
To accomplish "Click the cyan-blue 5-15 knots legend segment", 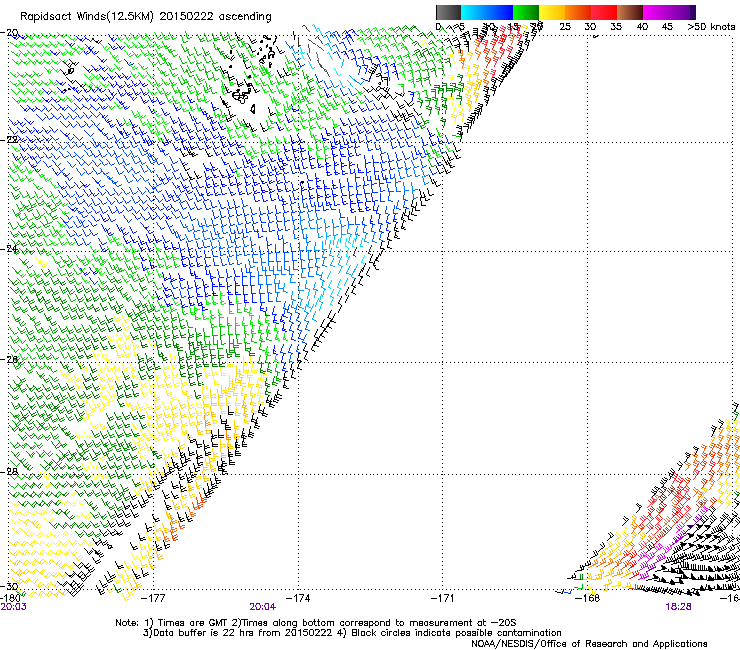I will [x=487, y=12].
